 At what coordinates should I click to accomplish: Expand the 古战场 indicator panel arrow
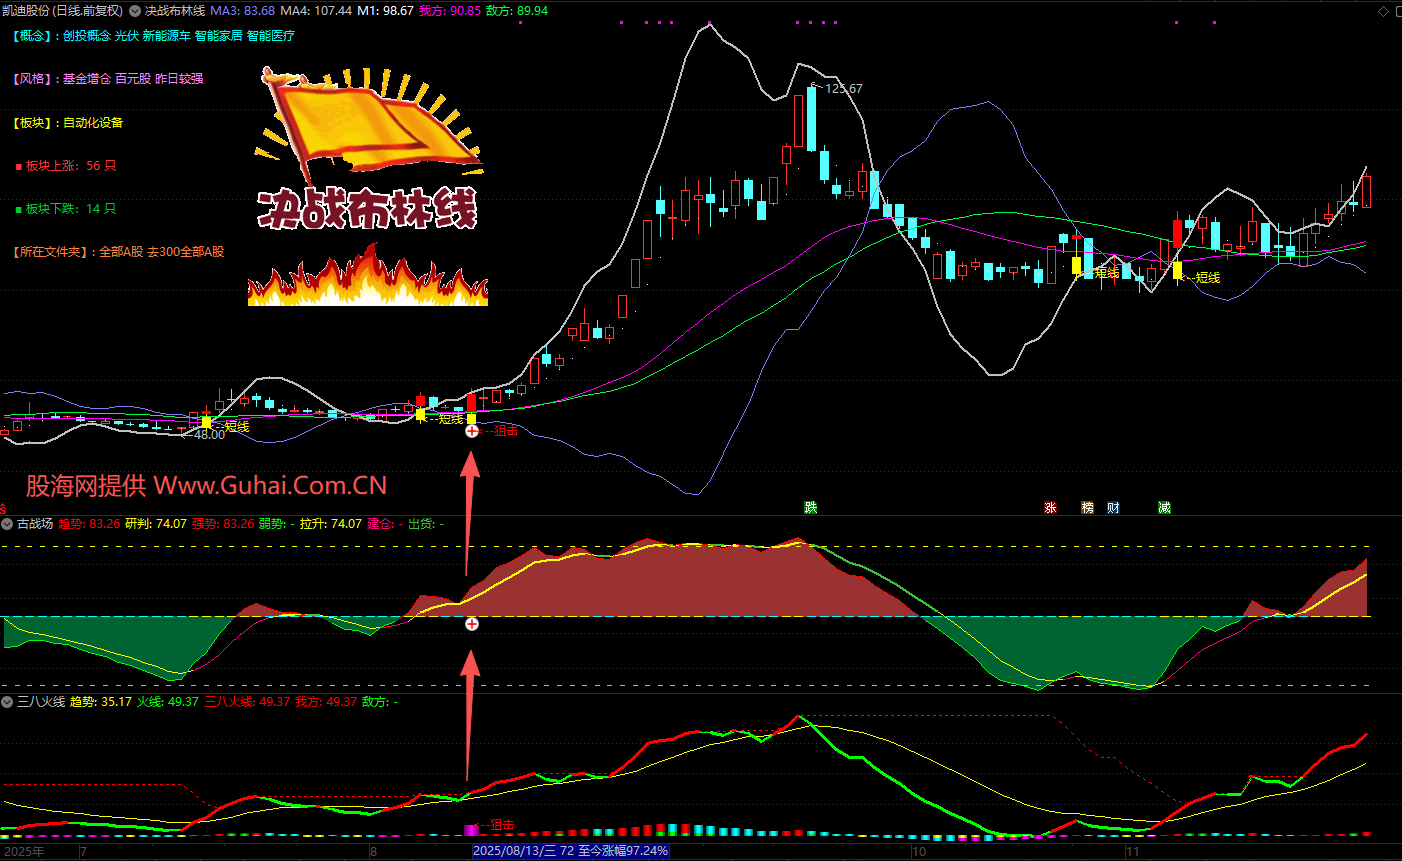(x=7, y=524)
